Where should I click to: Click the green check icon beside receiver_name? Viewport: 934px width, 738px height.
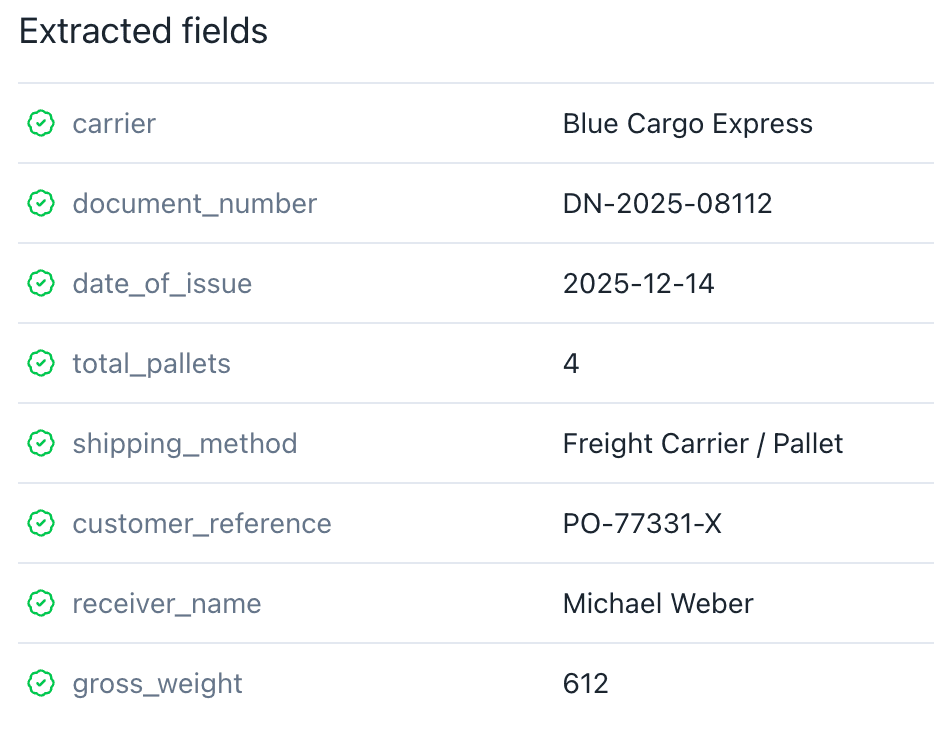click(x=41, y=603)
